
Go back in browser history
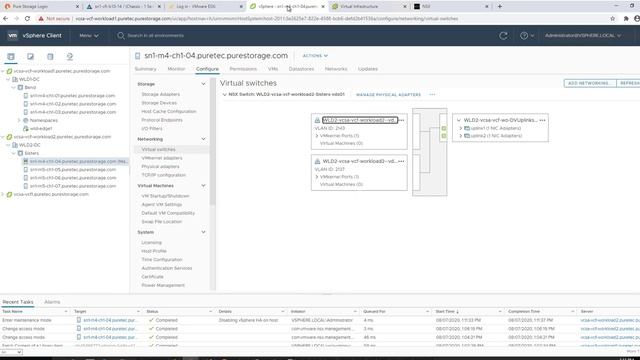coord(6,19)
